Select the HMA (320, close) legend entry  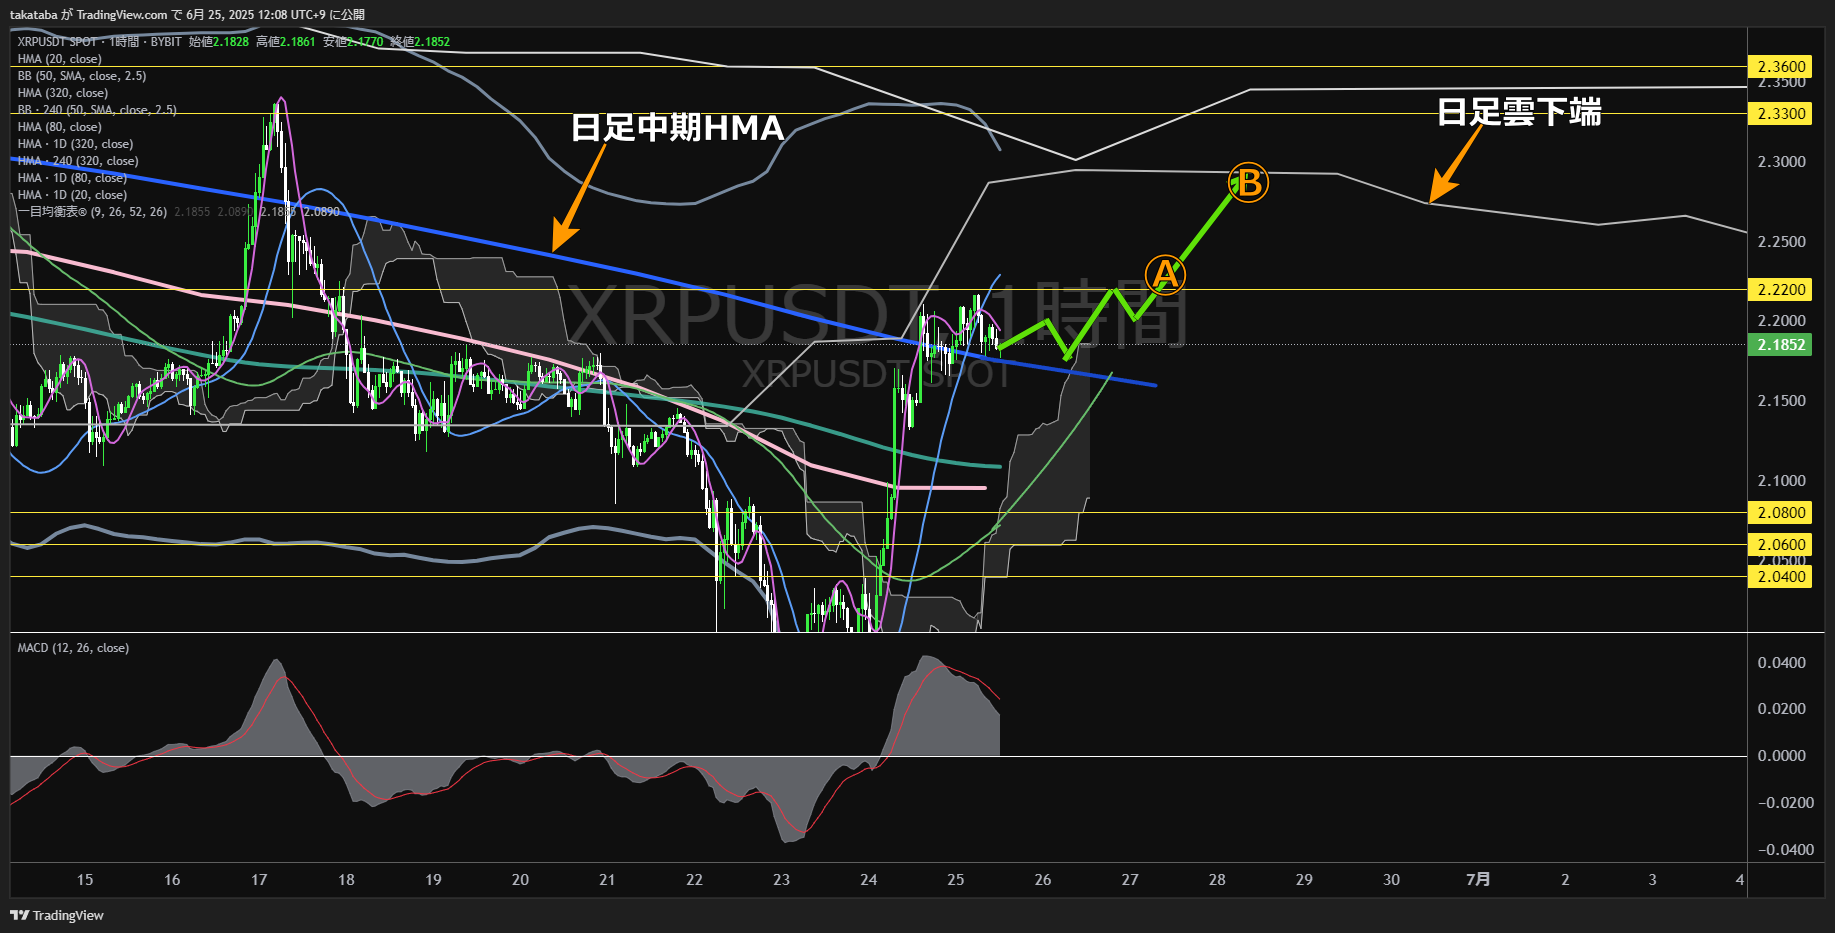pyautogui.click(x=63, y=93)
